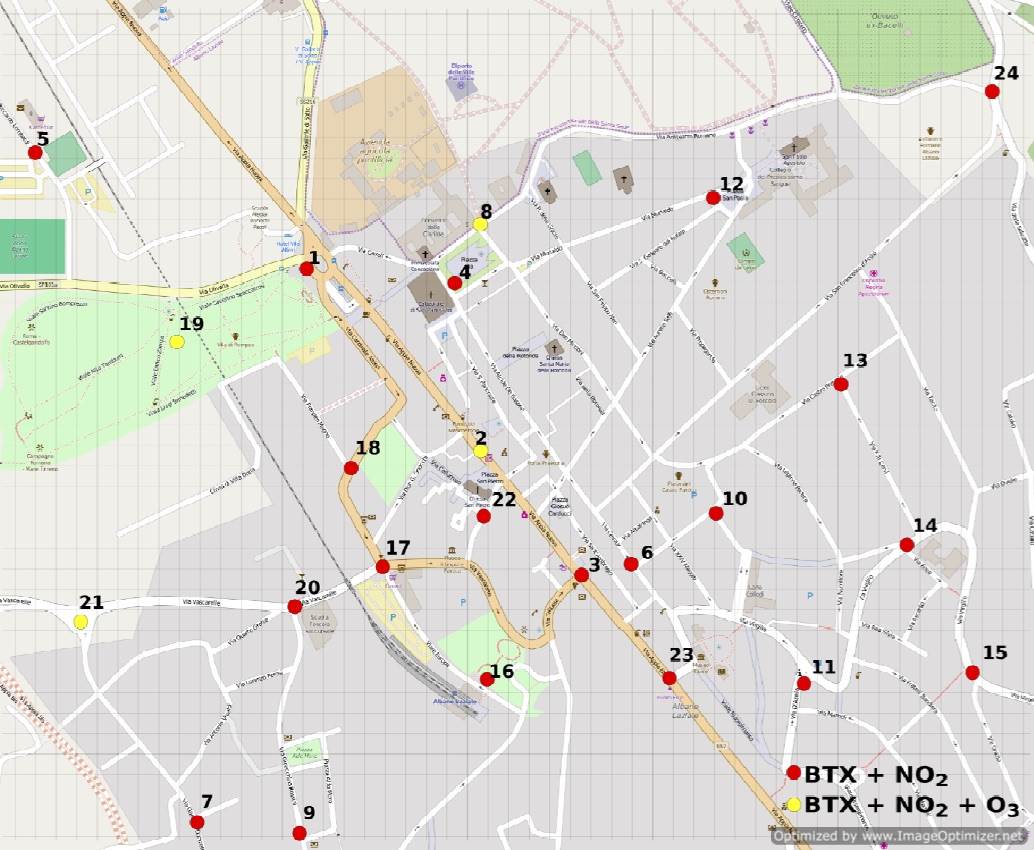This screenshot has width=1034, height=850.
Task: Click red marker number 7
Action: coord(197,822)
